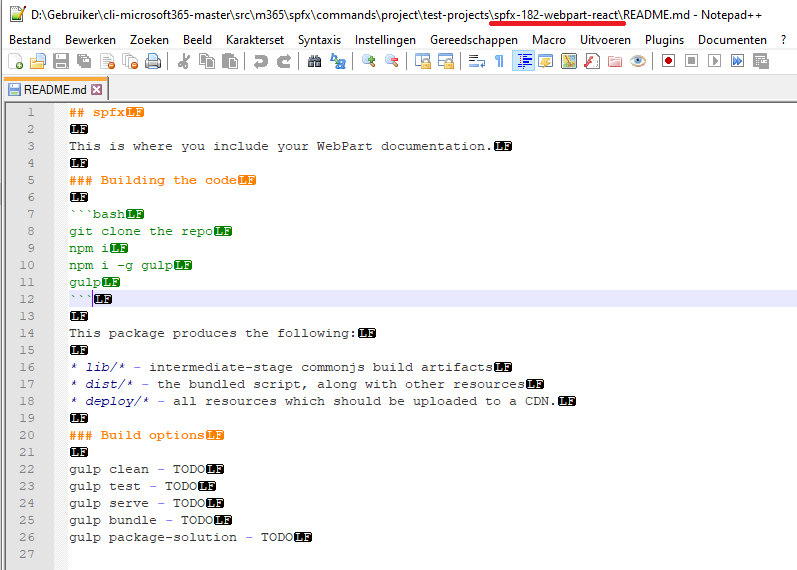Zoom out of the editor text
This screenshot has height=570, width=797.
392,62
